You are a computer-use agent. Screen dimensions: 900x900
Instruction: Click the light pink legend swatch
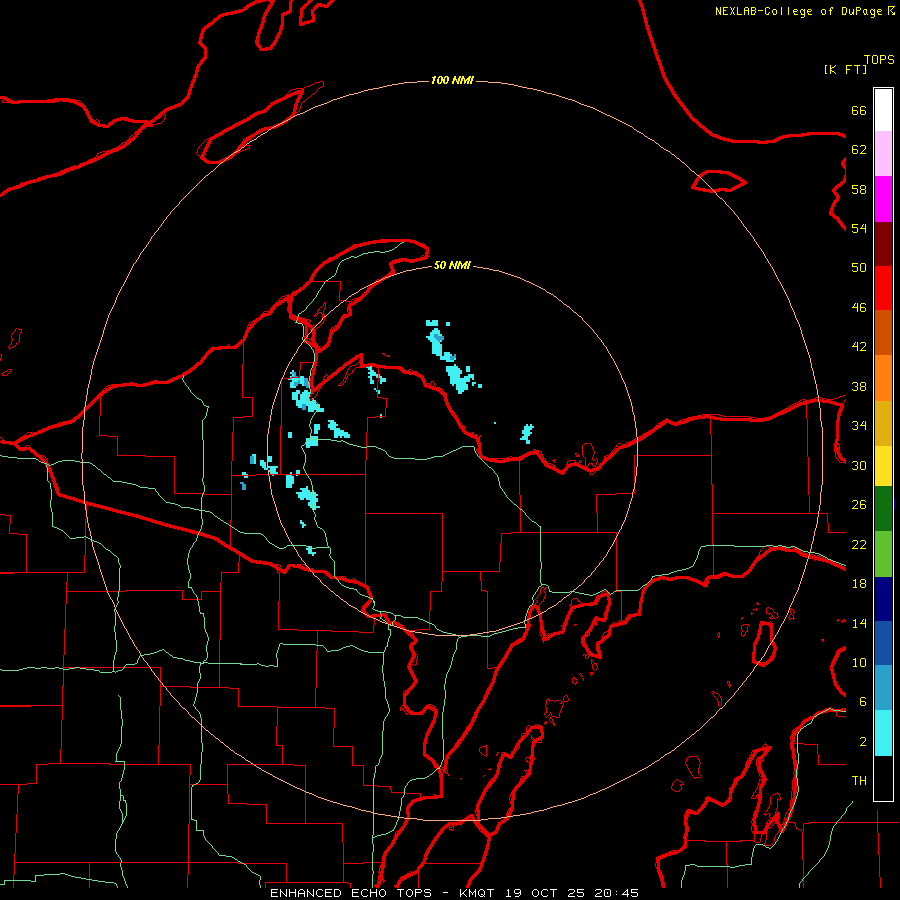pyautogui.click(x=883, y=154)
